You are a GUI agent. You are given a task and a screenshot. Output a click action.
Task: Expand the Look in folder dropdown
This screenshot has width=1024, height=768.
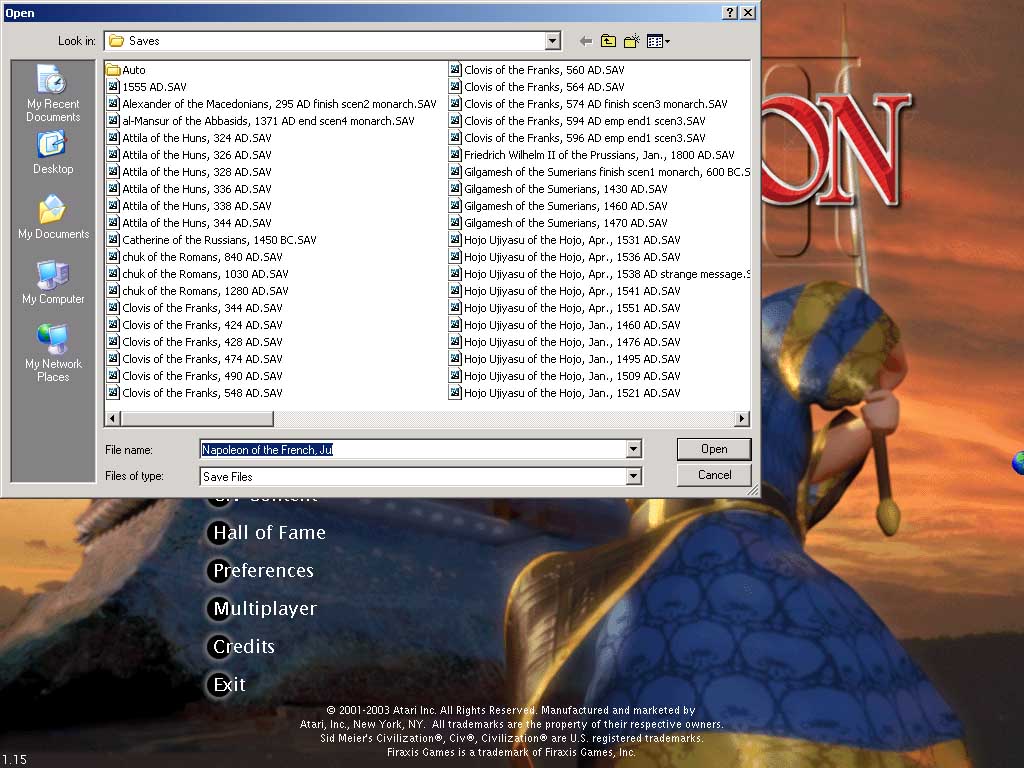(x=552, y=41)
